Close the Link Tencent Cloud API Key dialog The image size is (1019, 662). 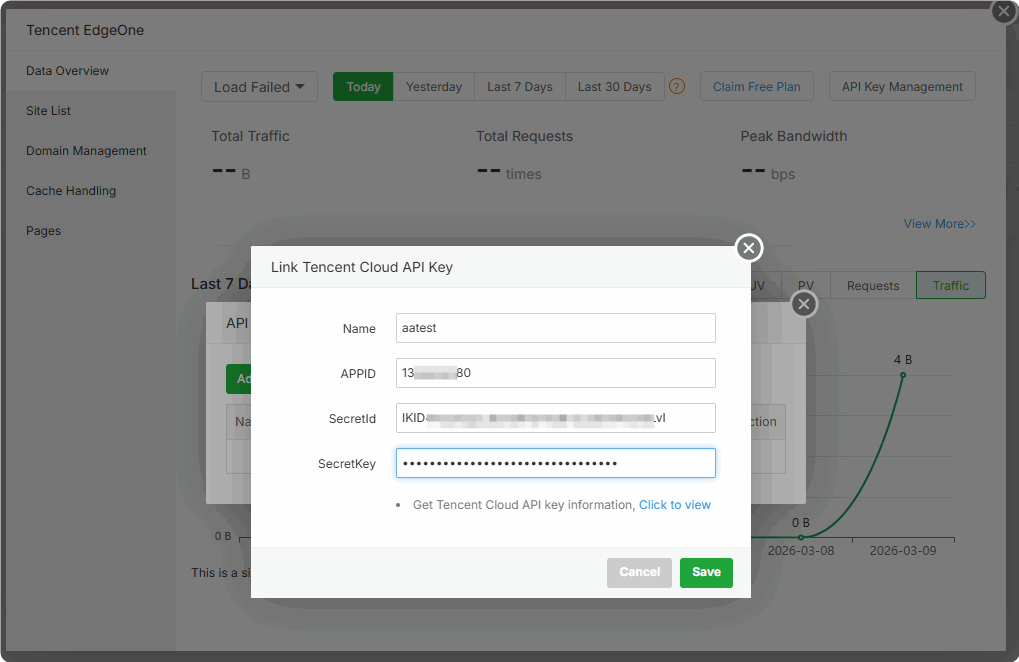click(749, 248)
